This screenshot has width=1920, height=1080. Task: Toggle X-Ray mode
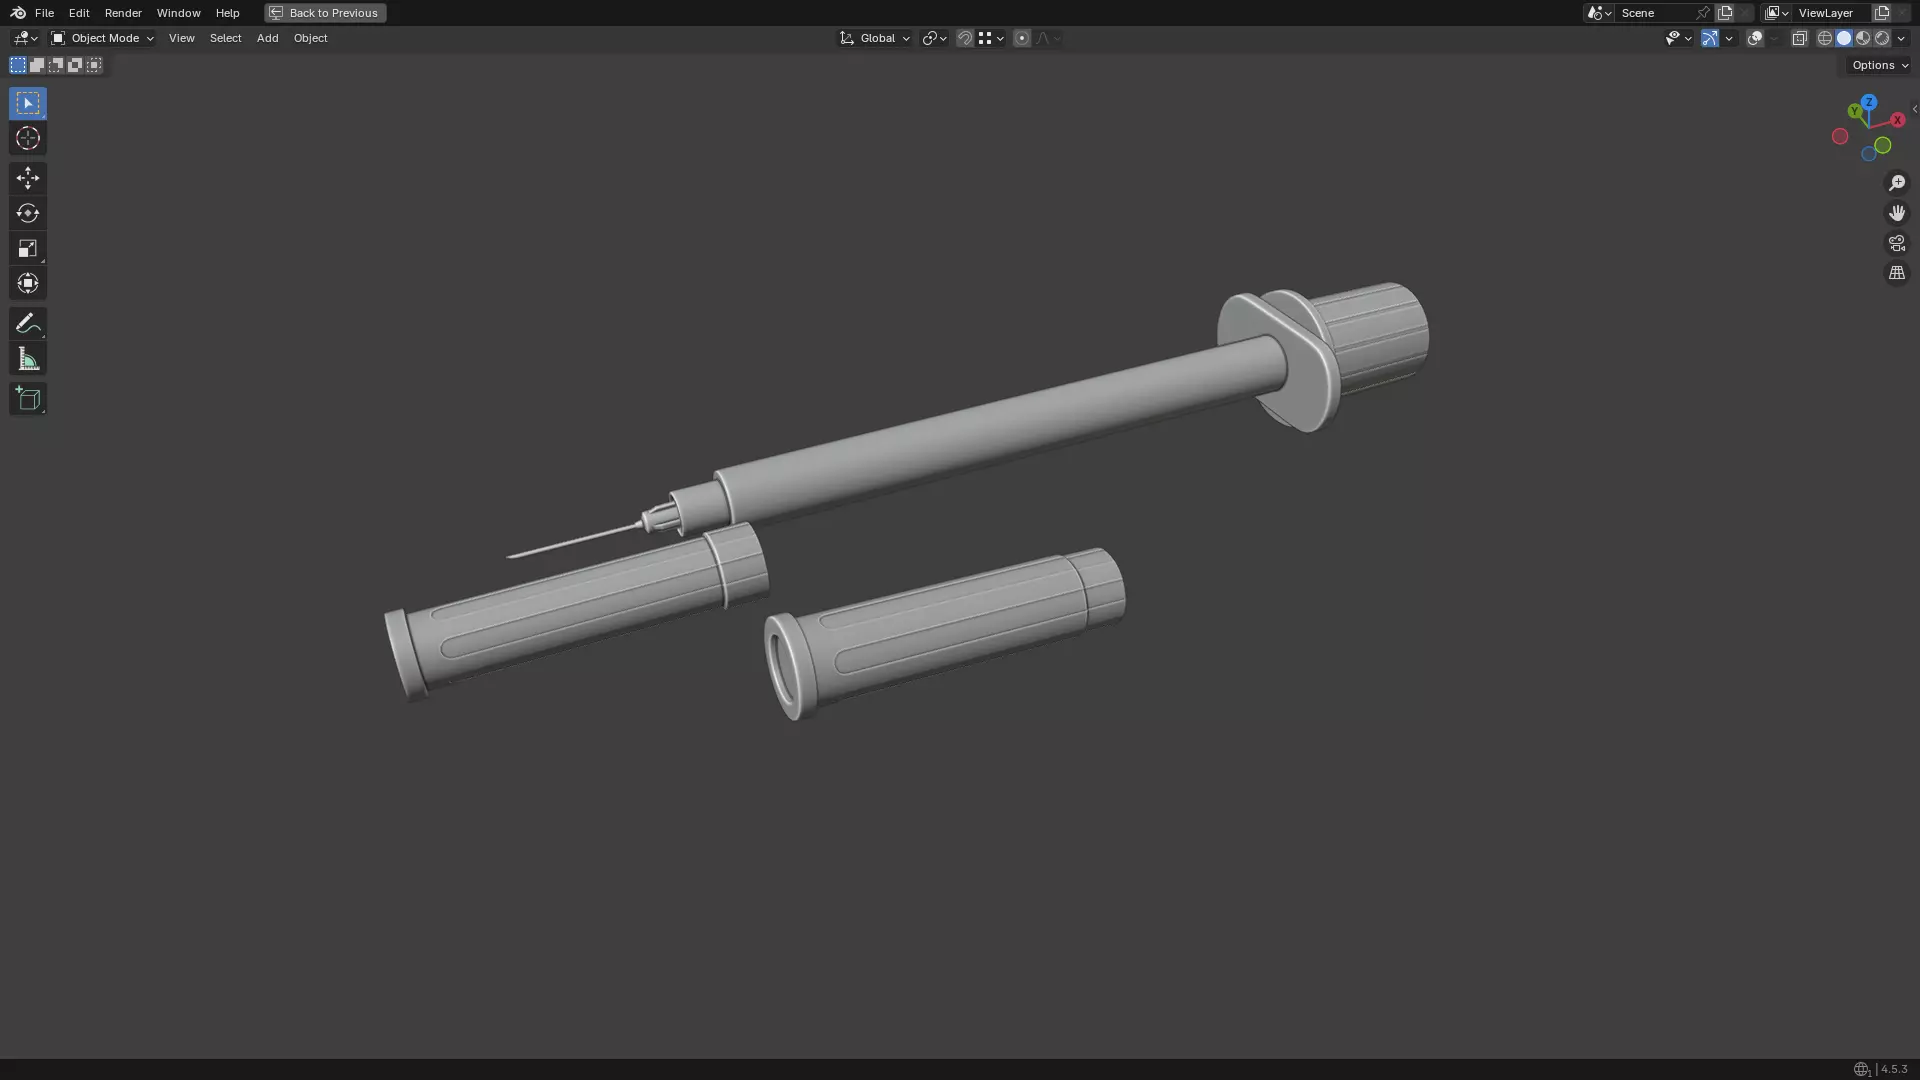(1800, 38)
